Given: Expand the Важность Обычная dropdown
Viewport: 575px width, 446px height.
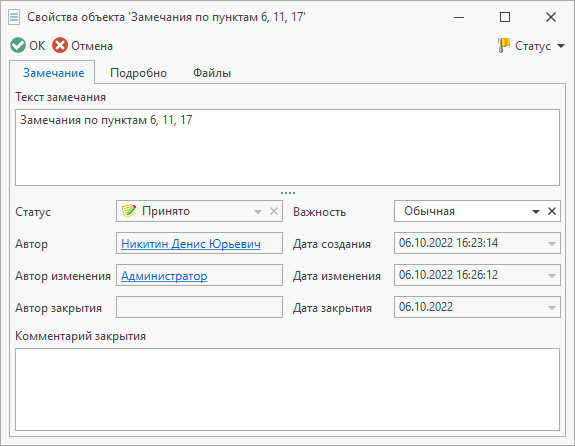Looking at the screenshot, I should coord(536,212).
